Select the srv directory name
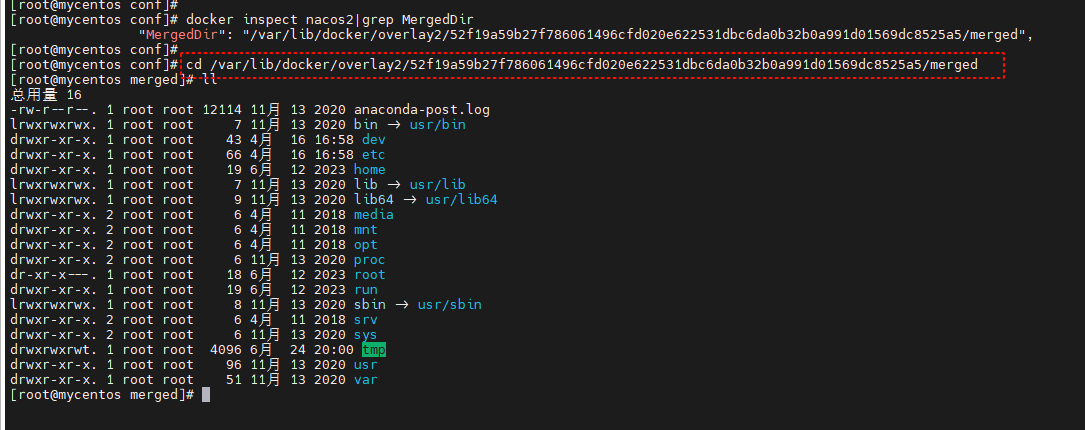The height and width of the screenshot is (430, 1085). [365, 320]
